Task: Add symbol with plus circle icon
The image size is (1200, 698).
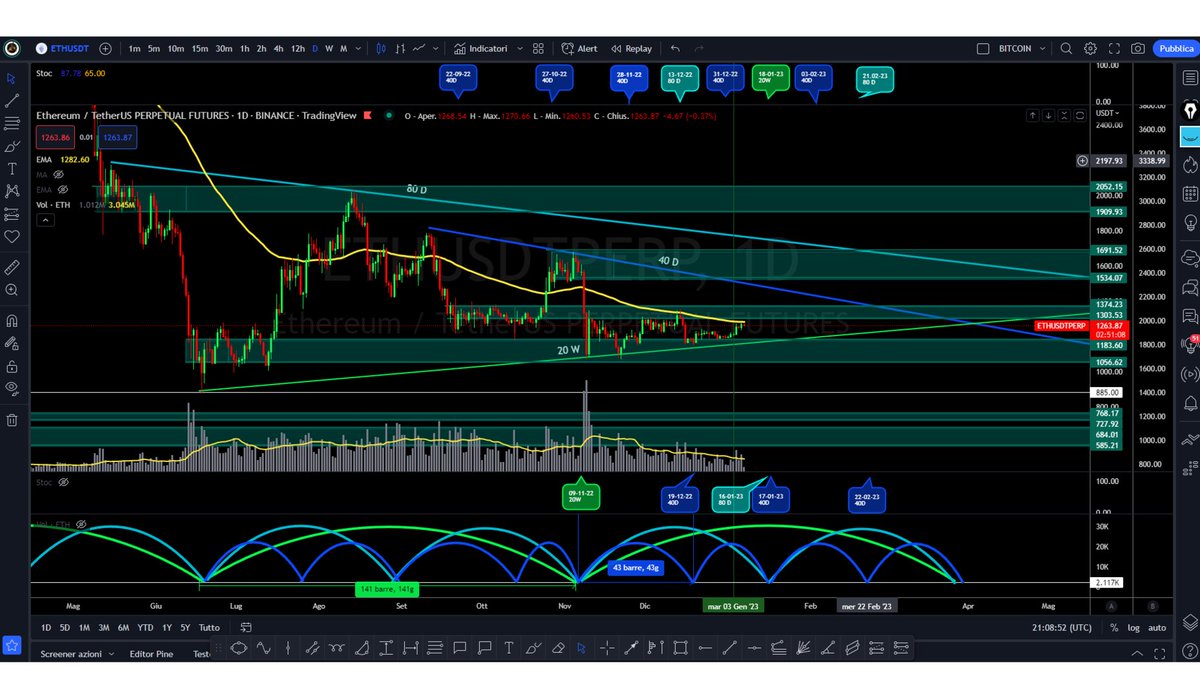Action: point(106,48)
